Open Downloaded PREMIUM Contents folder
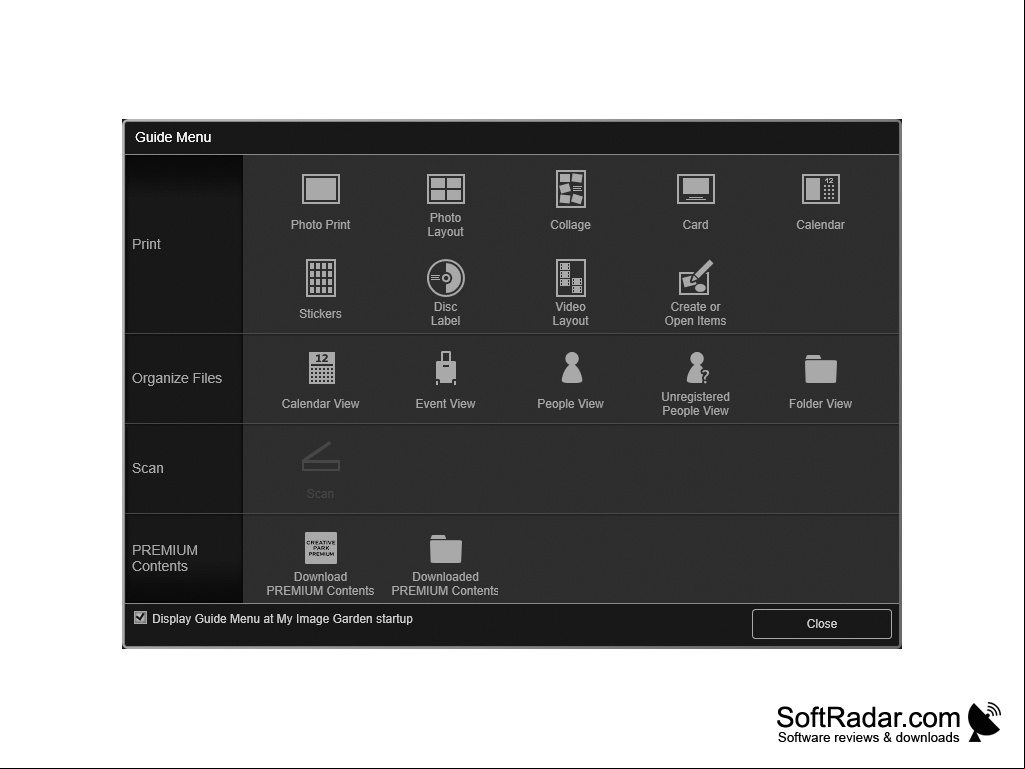 click(446, 549)
